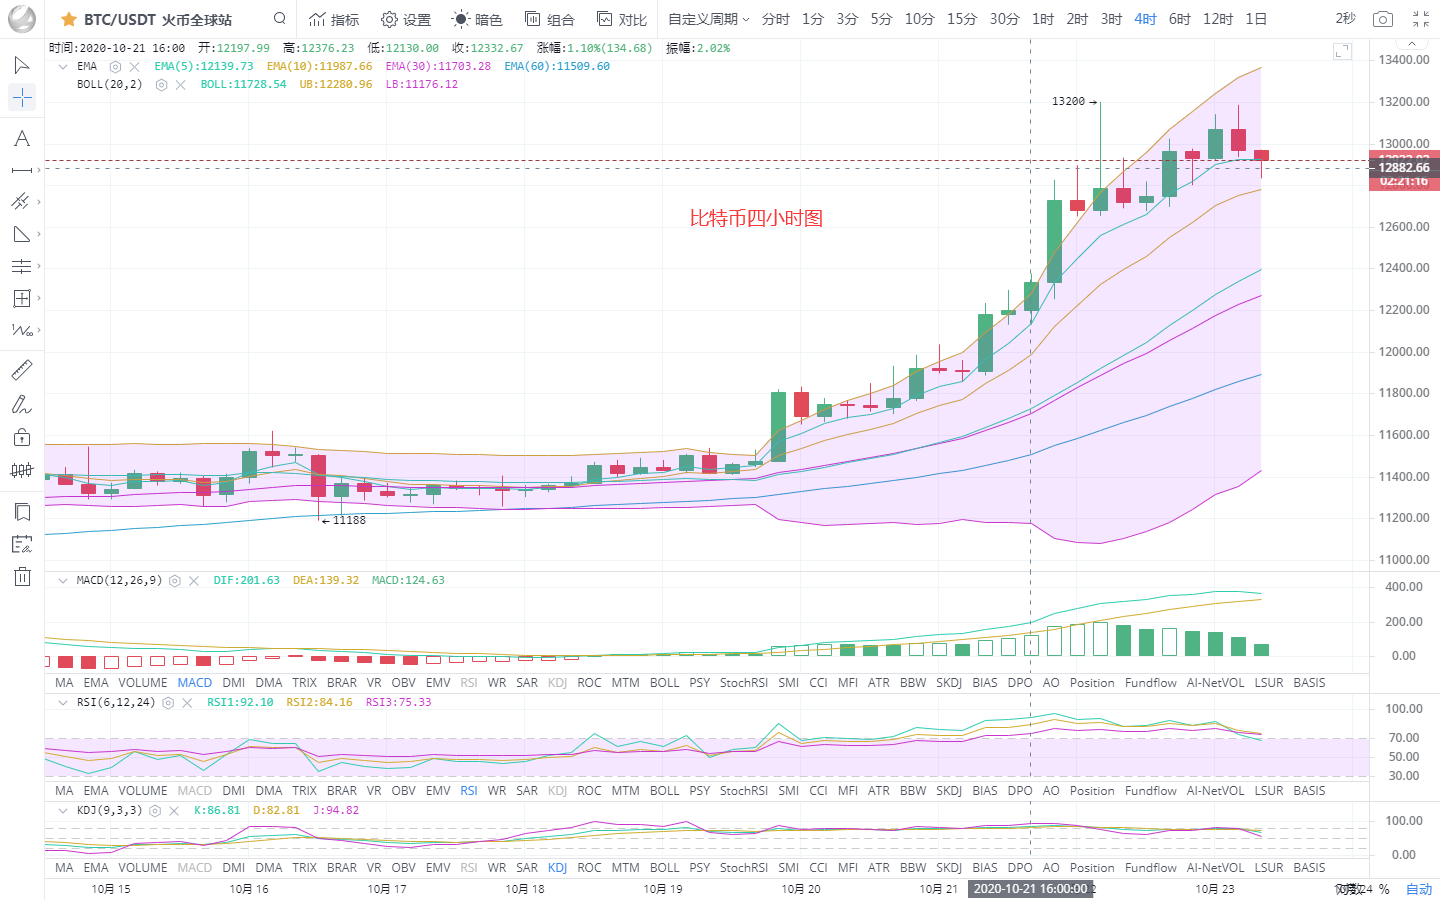Viewport: 1440px width, 900px height.
Task: Collapse the EMA legend chevron
Action: coord(63,67)
